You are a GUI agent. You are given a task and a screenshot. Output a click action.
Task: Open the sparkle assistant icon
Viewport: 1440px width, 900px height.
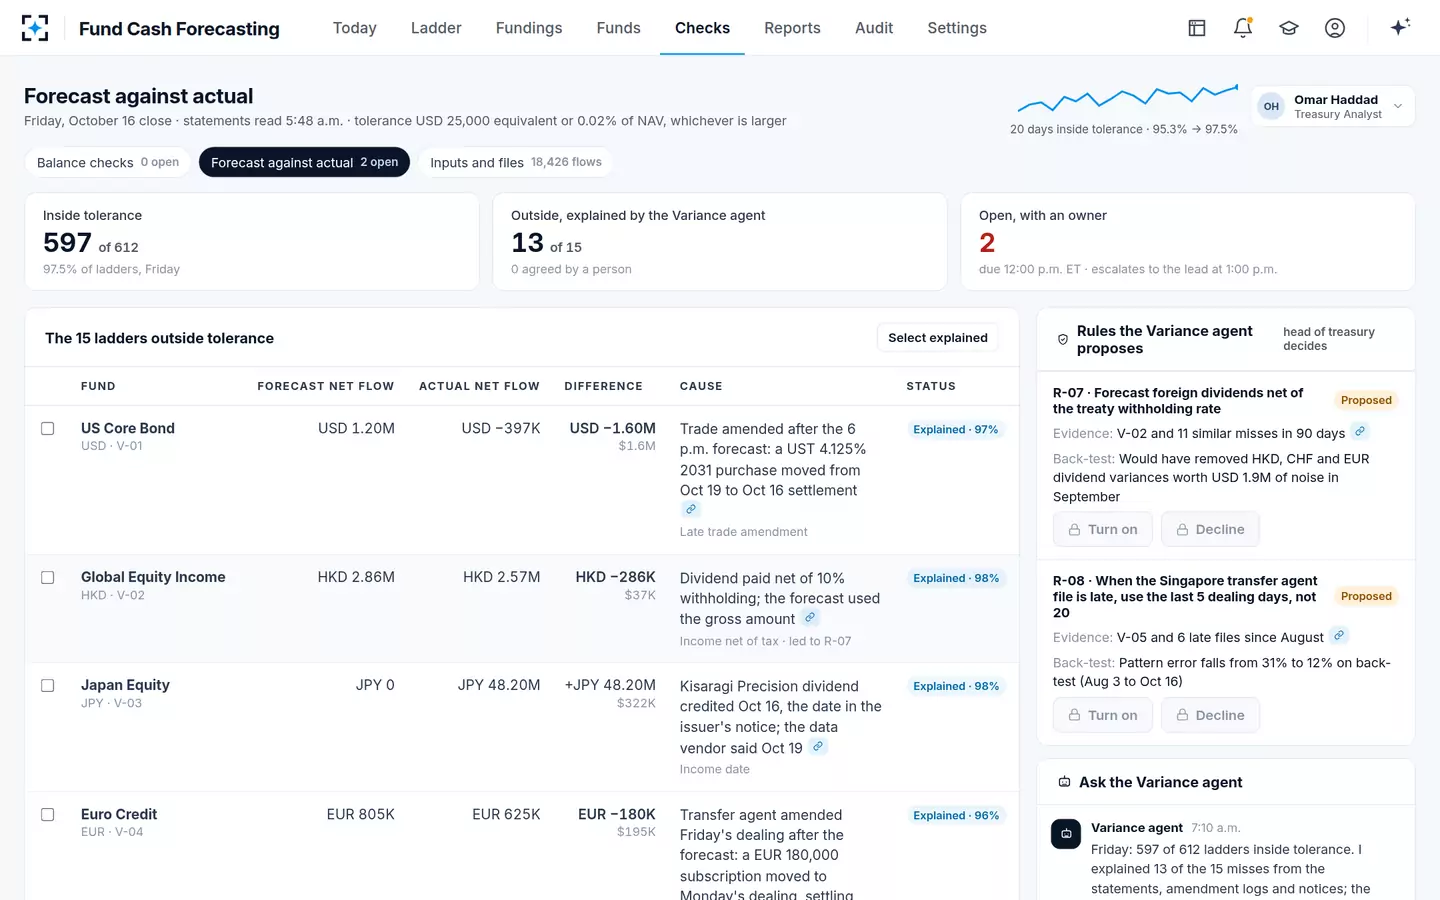pyautogui.click(x=1400, y=27)
